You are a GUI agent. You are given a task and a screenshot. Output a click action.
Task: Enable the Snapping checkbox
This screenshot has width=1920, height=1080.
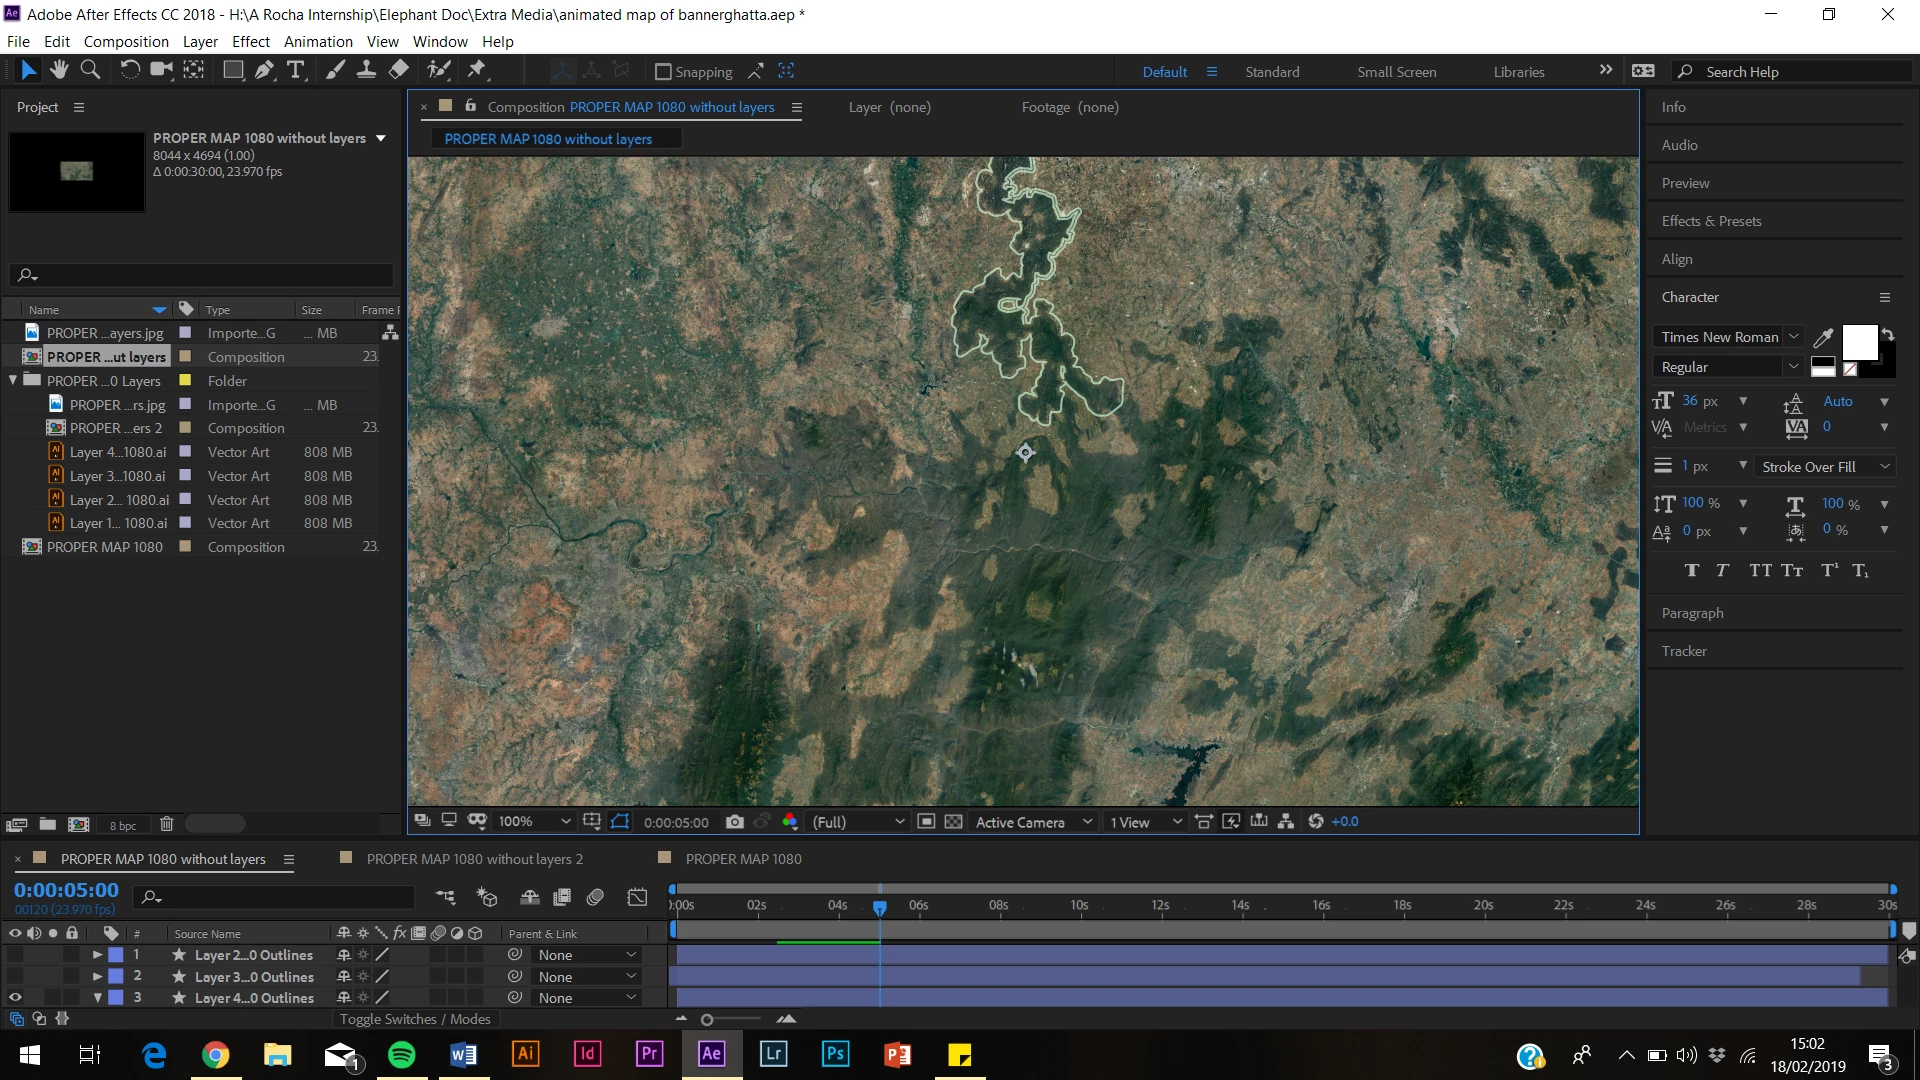click(x=662, y=72)
